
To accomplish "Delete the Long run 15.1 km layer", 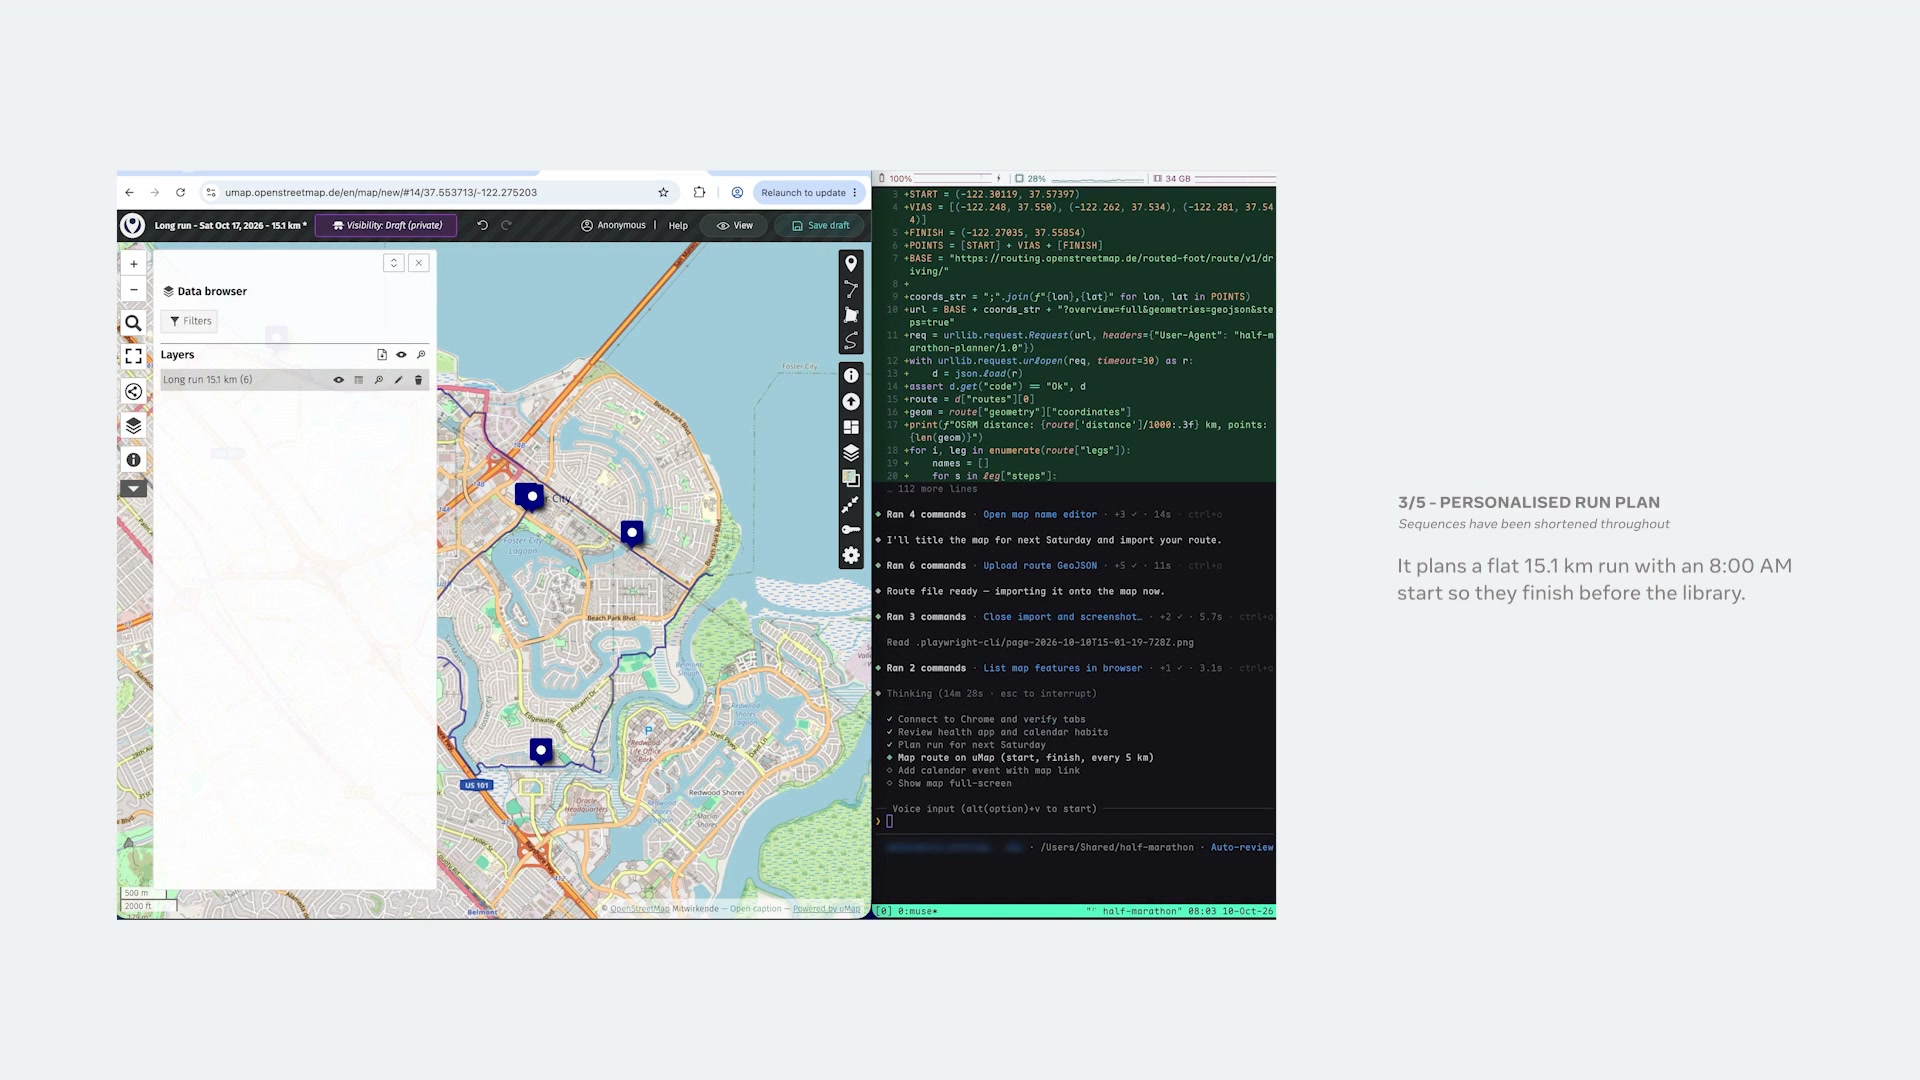I will [x=418, y=380].
